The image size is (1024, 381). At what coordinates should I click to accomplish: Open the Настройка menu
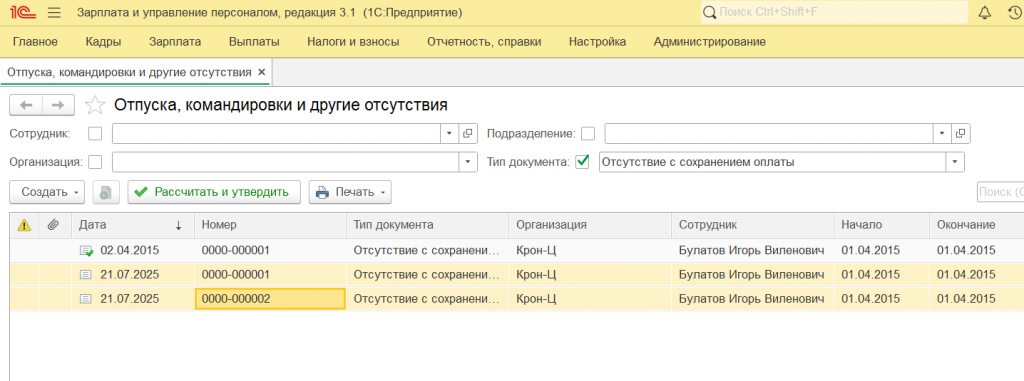click(598, 42)
